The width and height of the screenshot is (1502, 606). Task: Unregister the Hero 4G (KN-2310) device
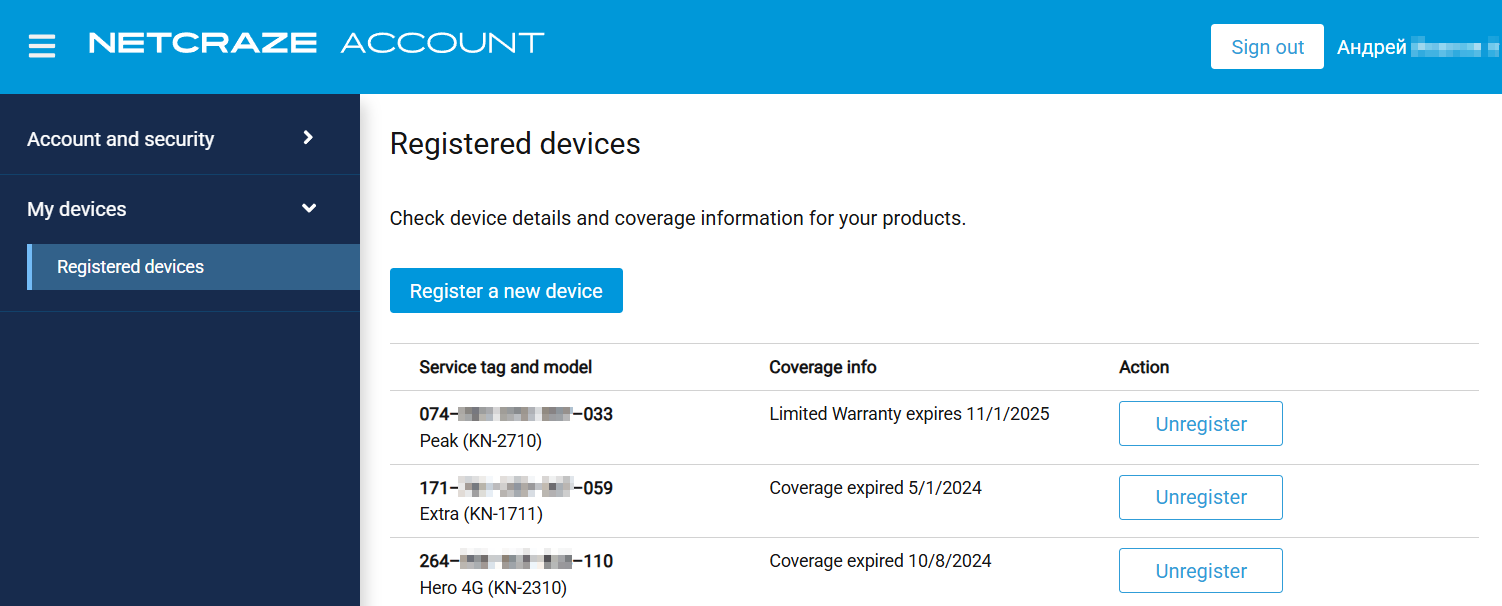1200,571
